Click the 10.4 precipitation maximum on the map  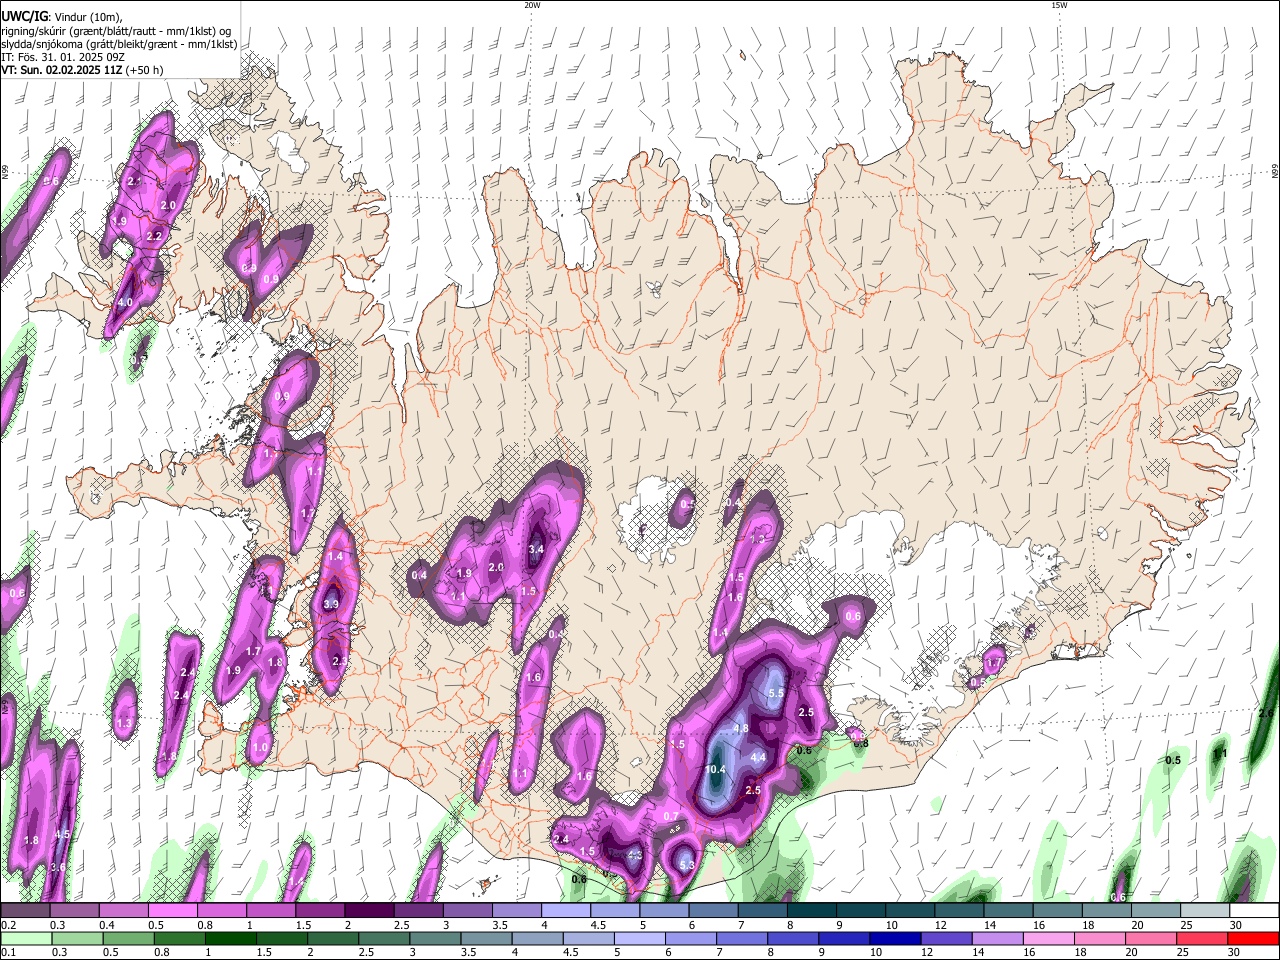pyautogui.click(x=714, y=769)
